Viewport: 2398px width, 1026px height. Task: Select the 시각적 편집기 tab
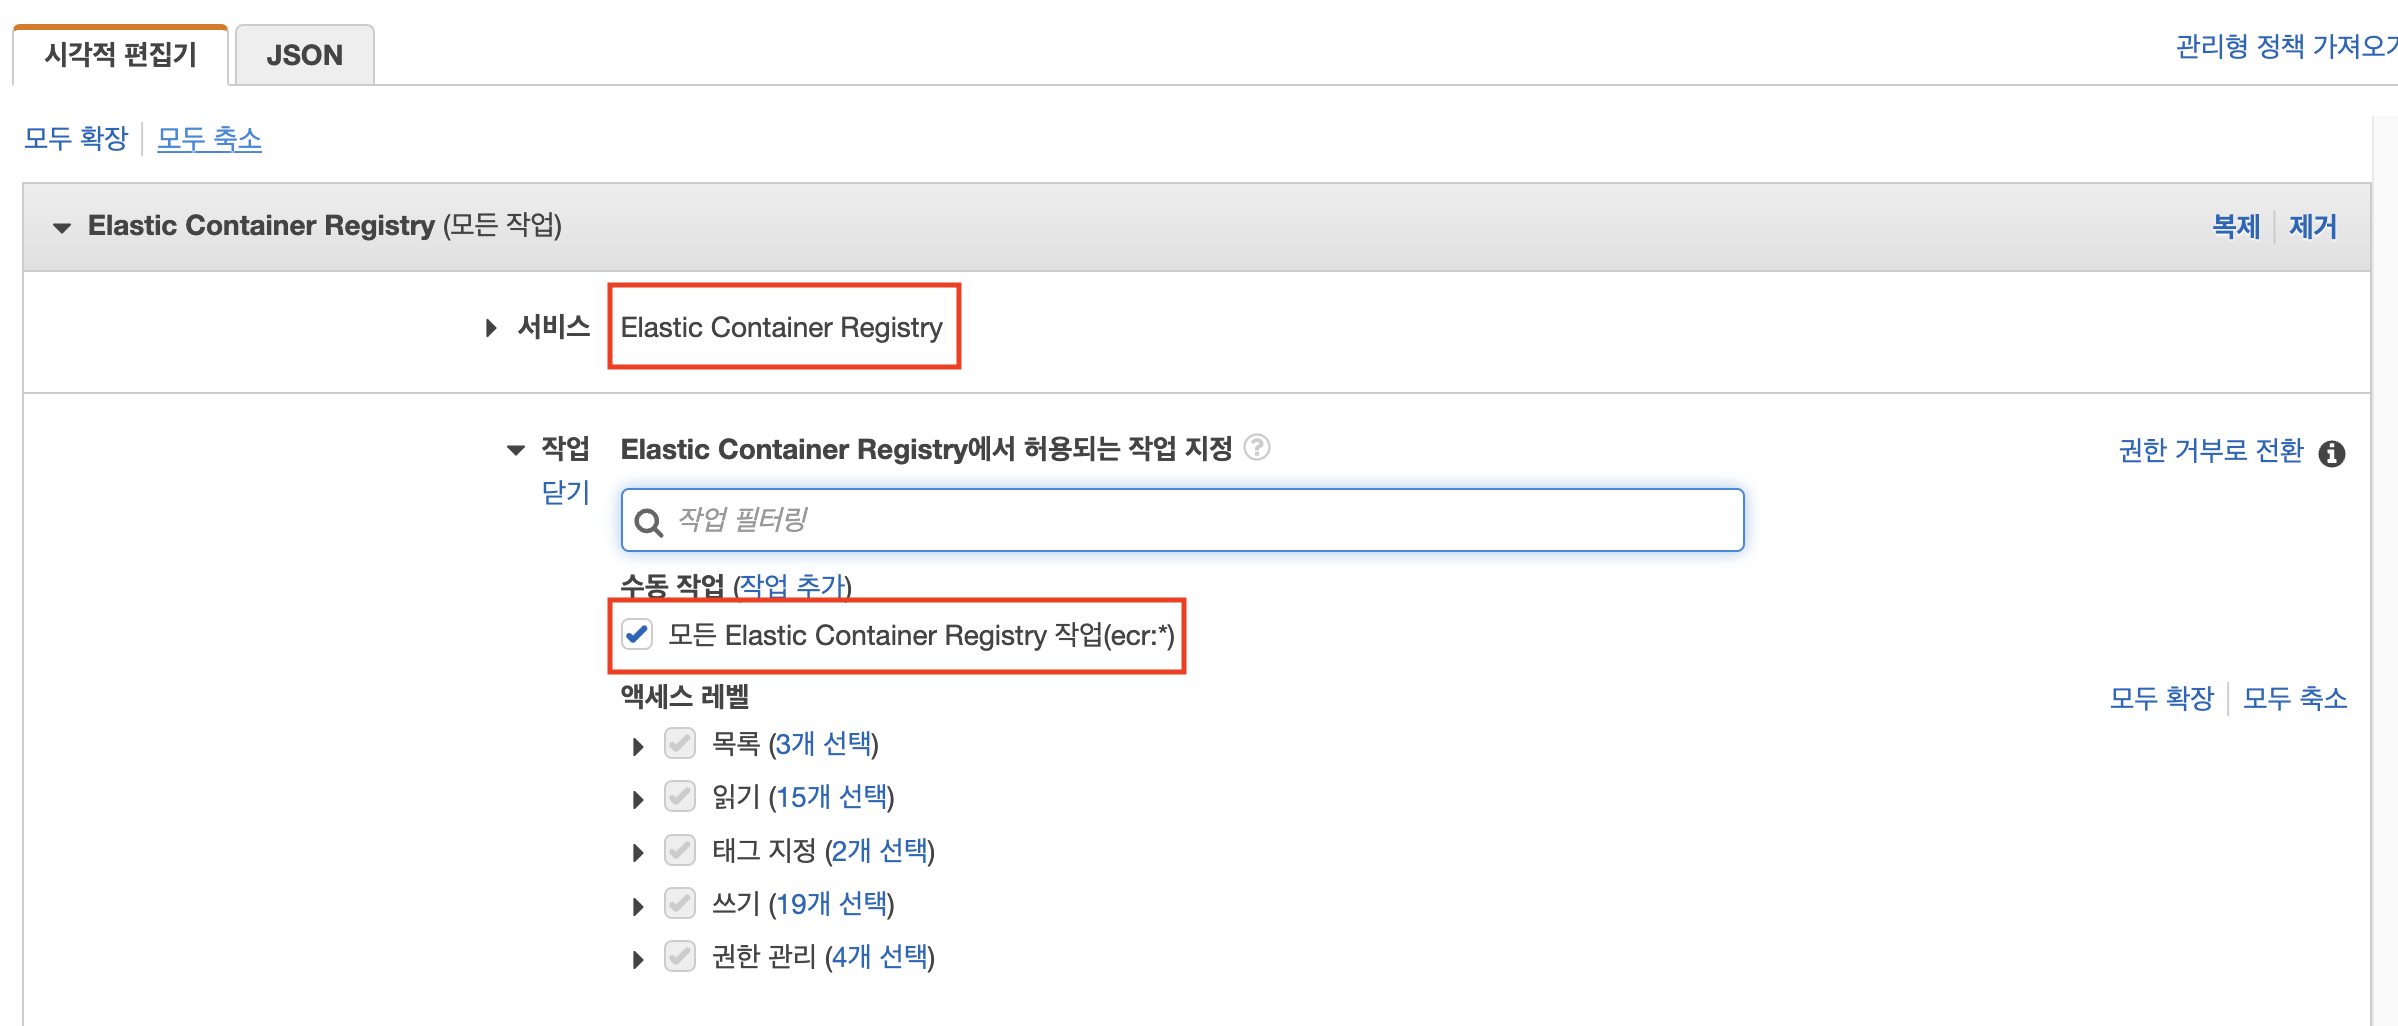coord(120,55)
